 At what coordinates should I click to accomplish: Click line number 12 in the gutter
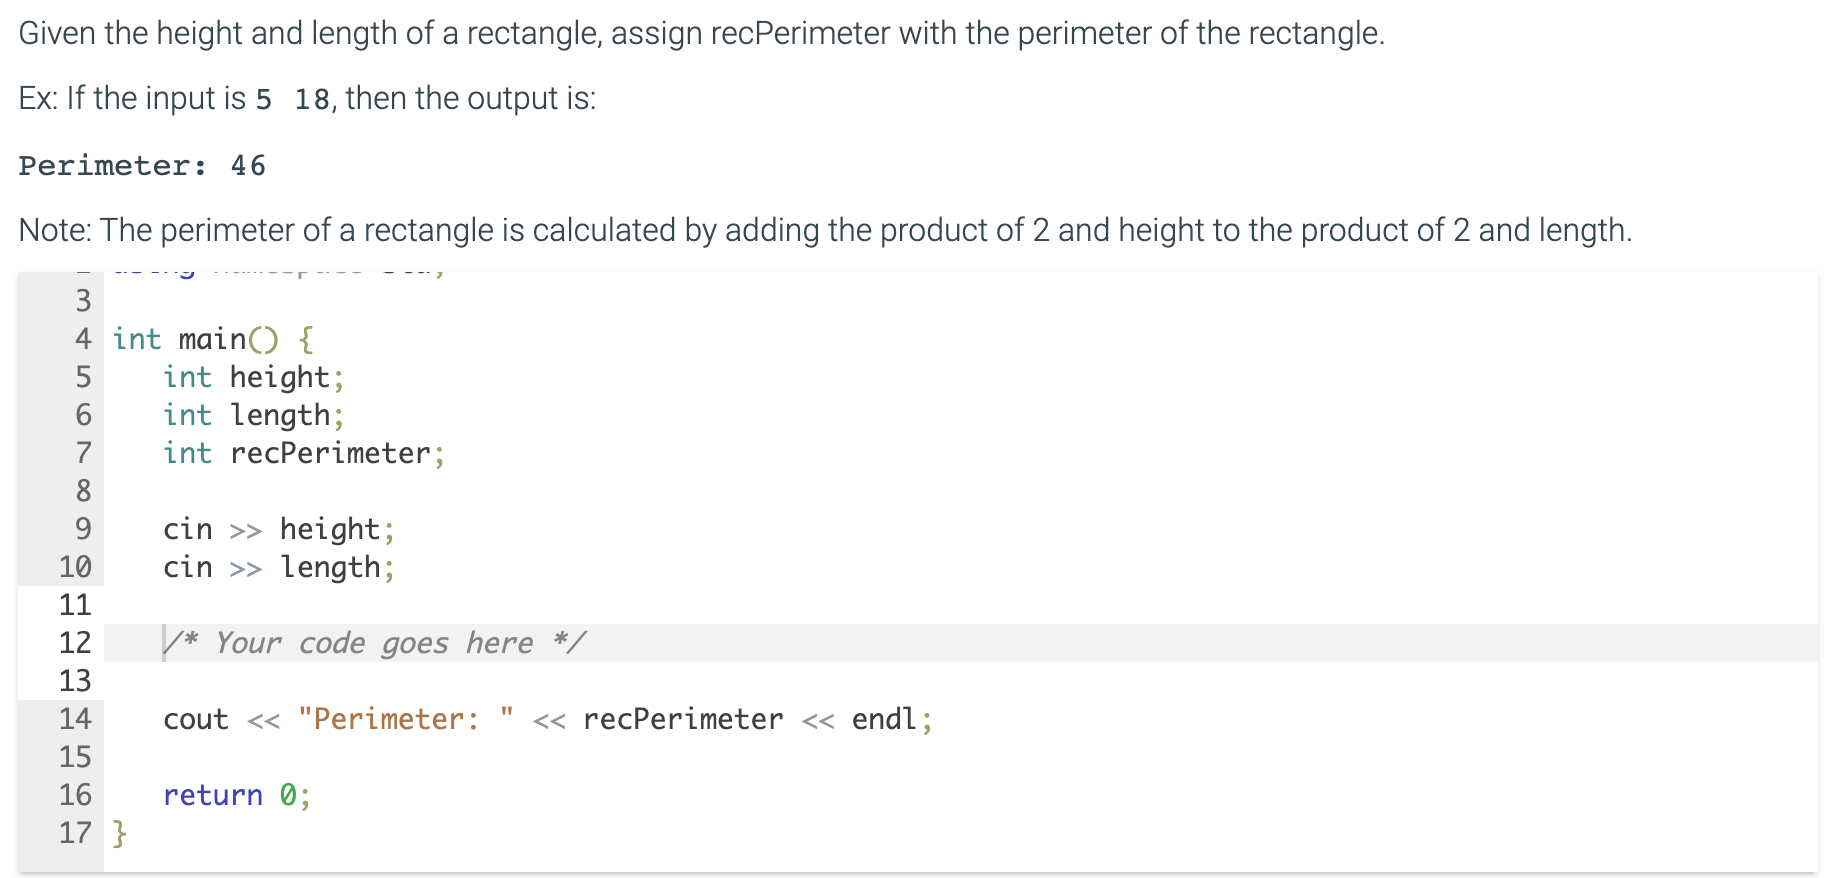[75, 643]
